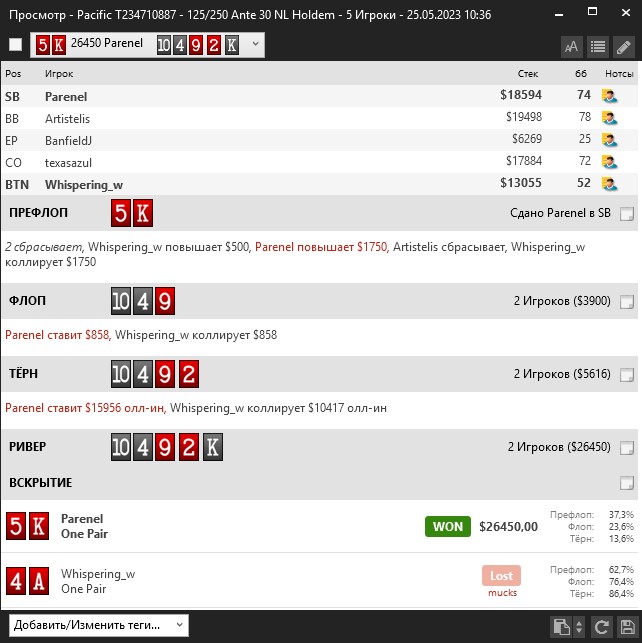Click the copy hand to clipboard icon
642x643 pixels.
tap(561, 627)
